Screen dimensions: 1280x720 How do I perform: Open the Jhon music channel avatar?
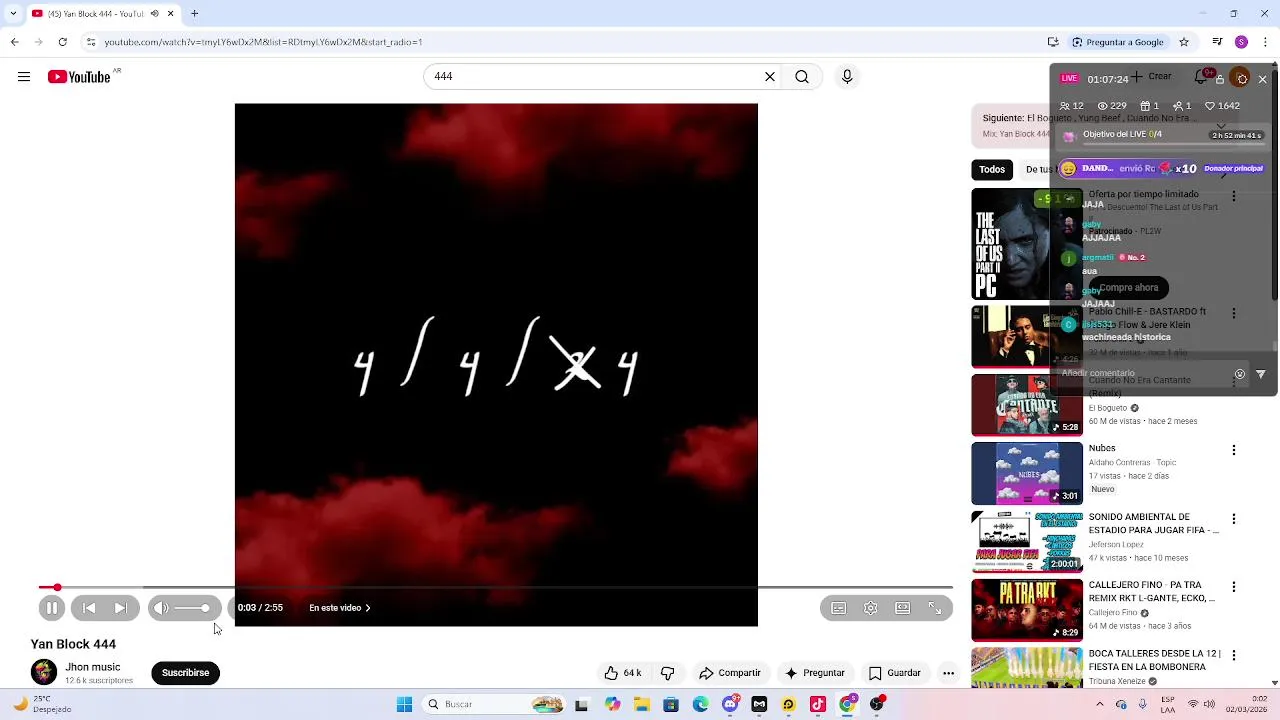click(44, 673)
